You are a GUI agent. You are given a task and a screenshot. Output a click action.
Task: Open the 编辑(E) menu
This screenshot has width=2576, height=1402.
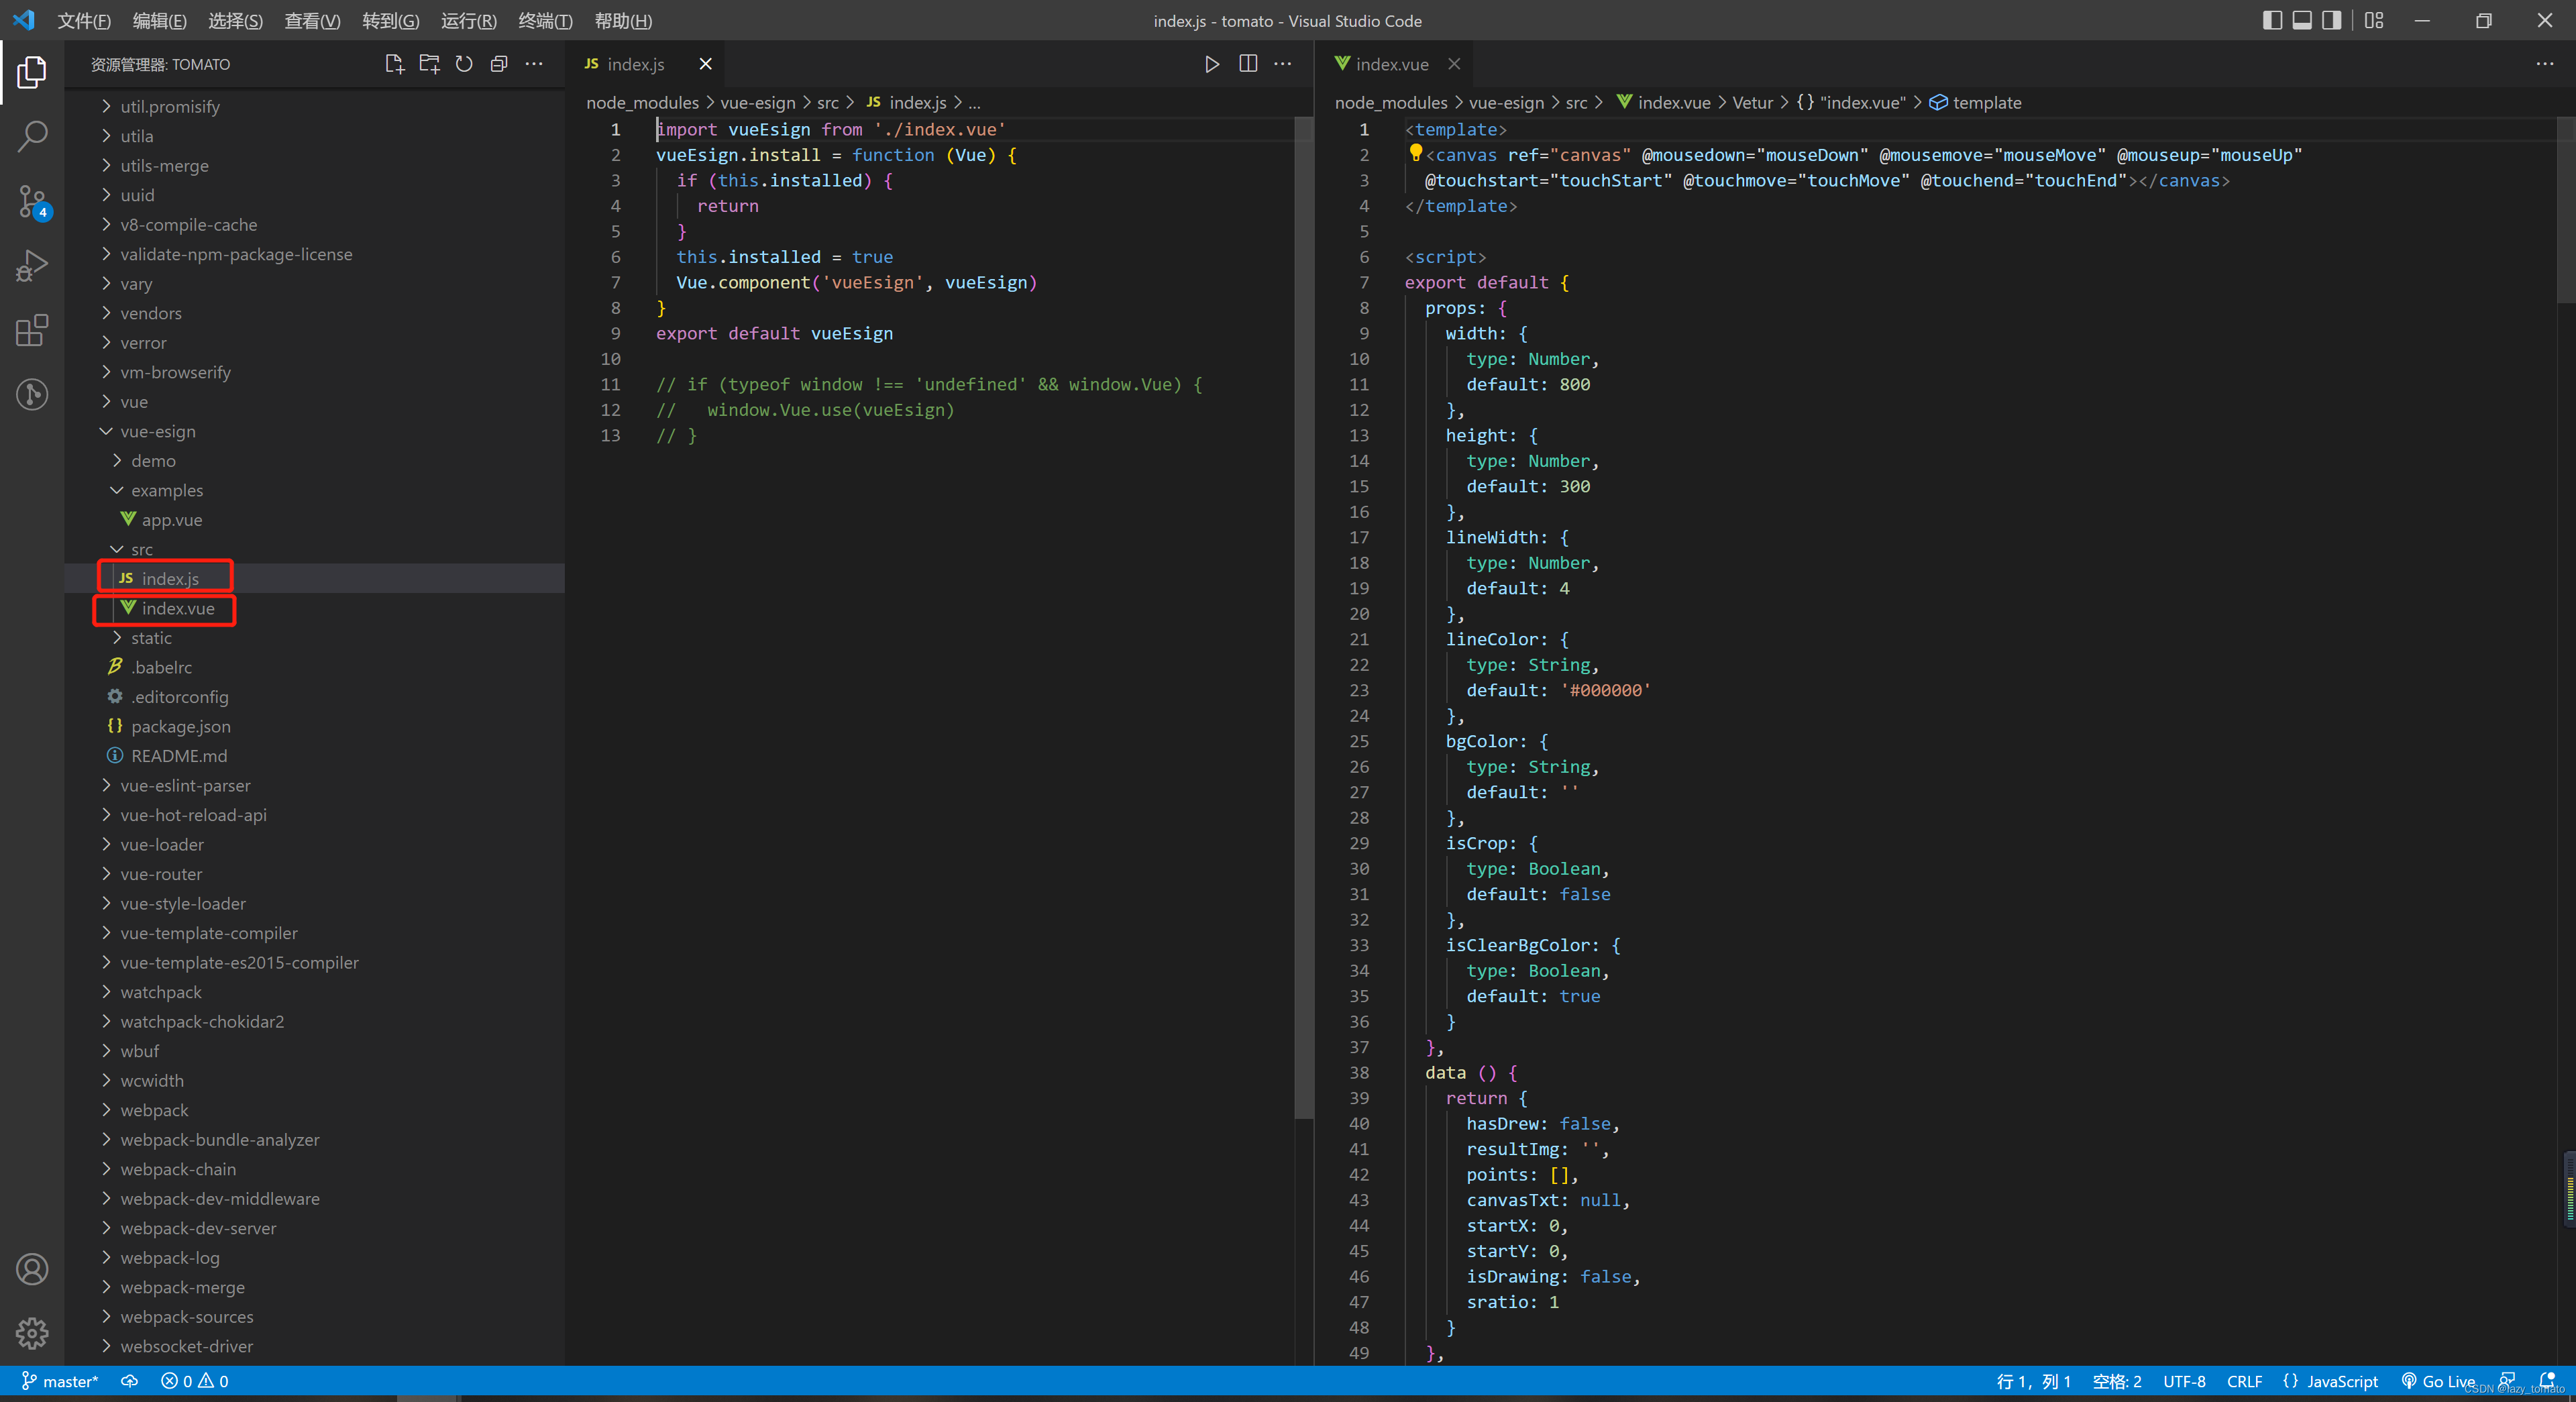(x=159, y=20)
